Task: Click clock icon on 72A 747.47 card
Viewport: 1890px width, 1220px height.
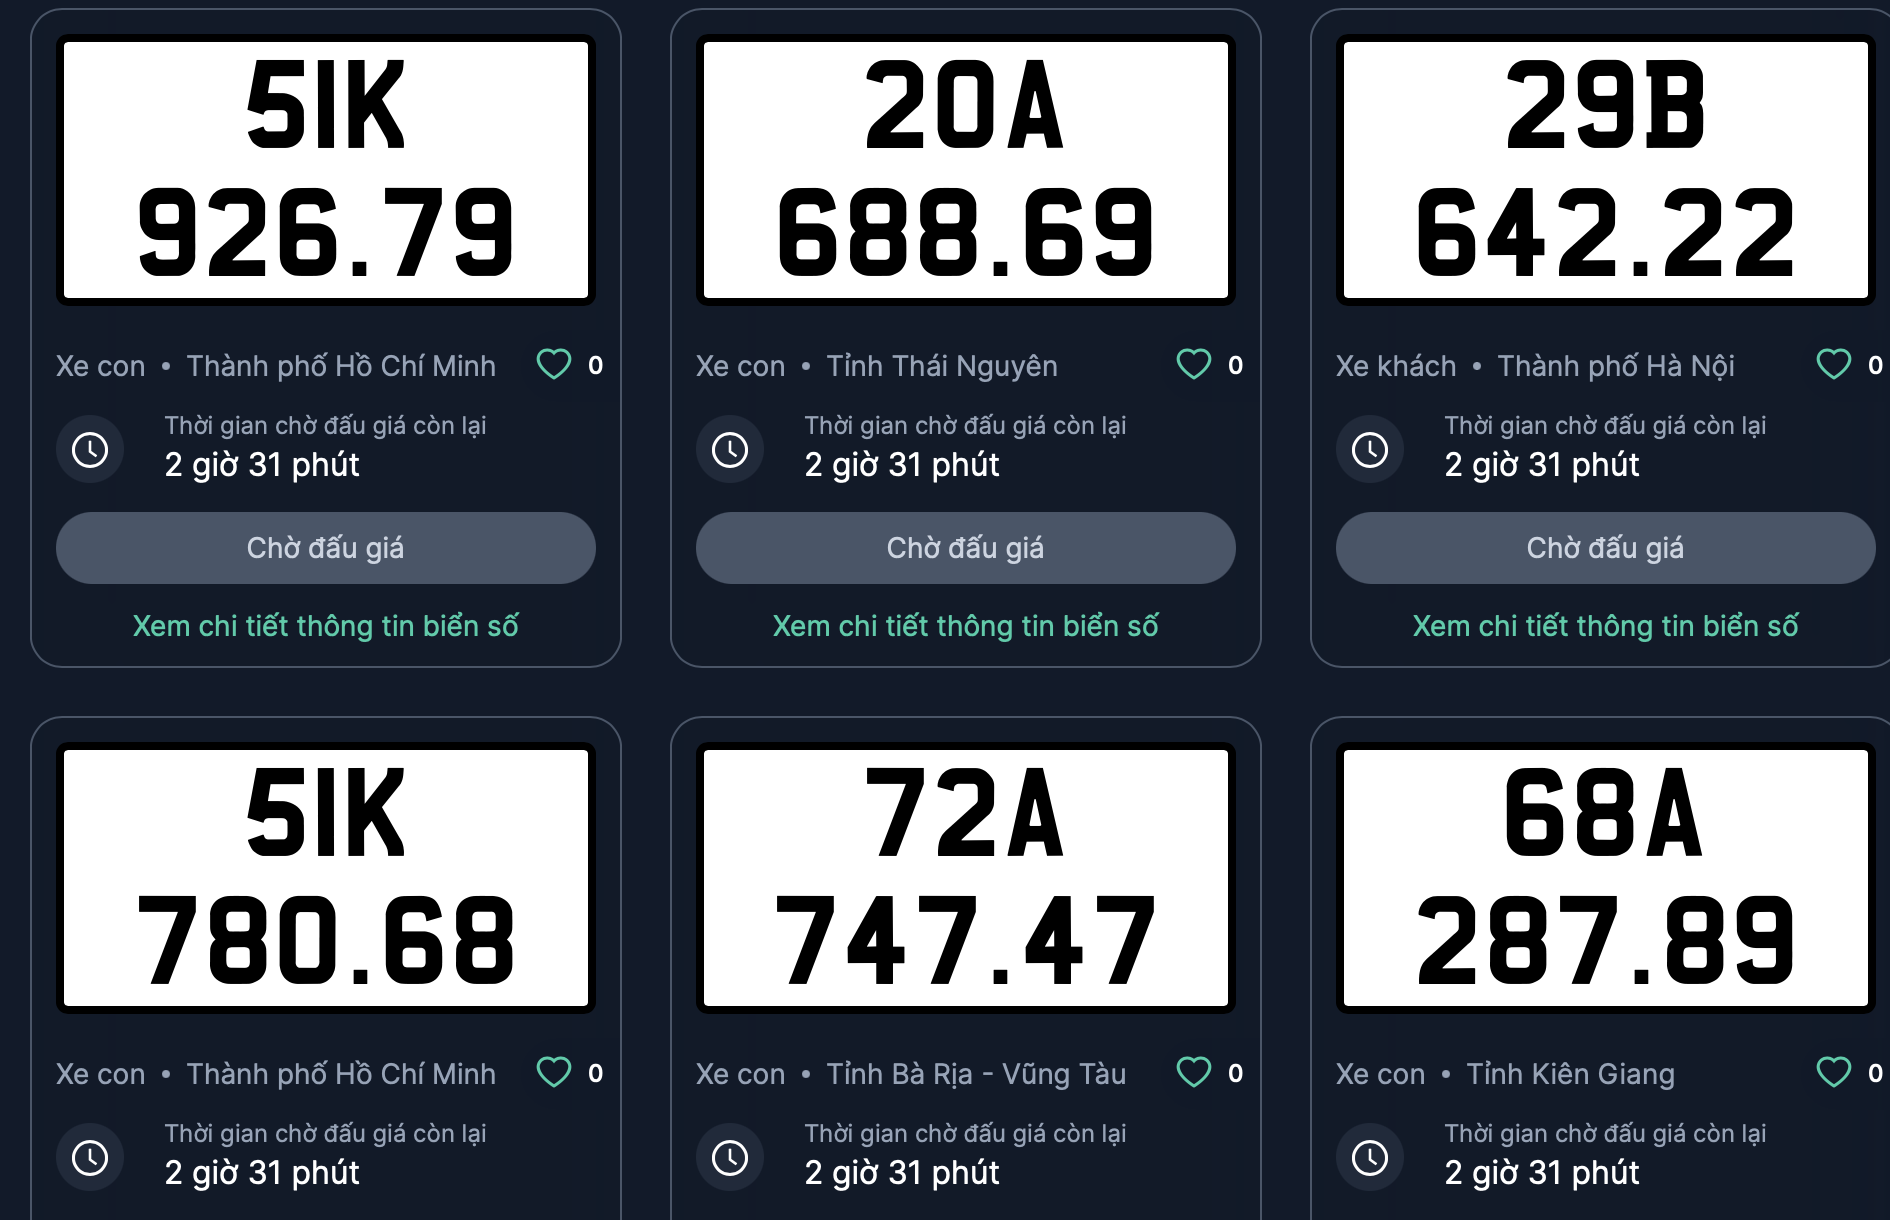Action: point(730,1158)
